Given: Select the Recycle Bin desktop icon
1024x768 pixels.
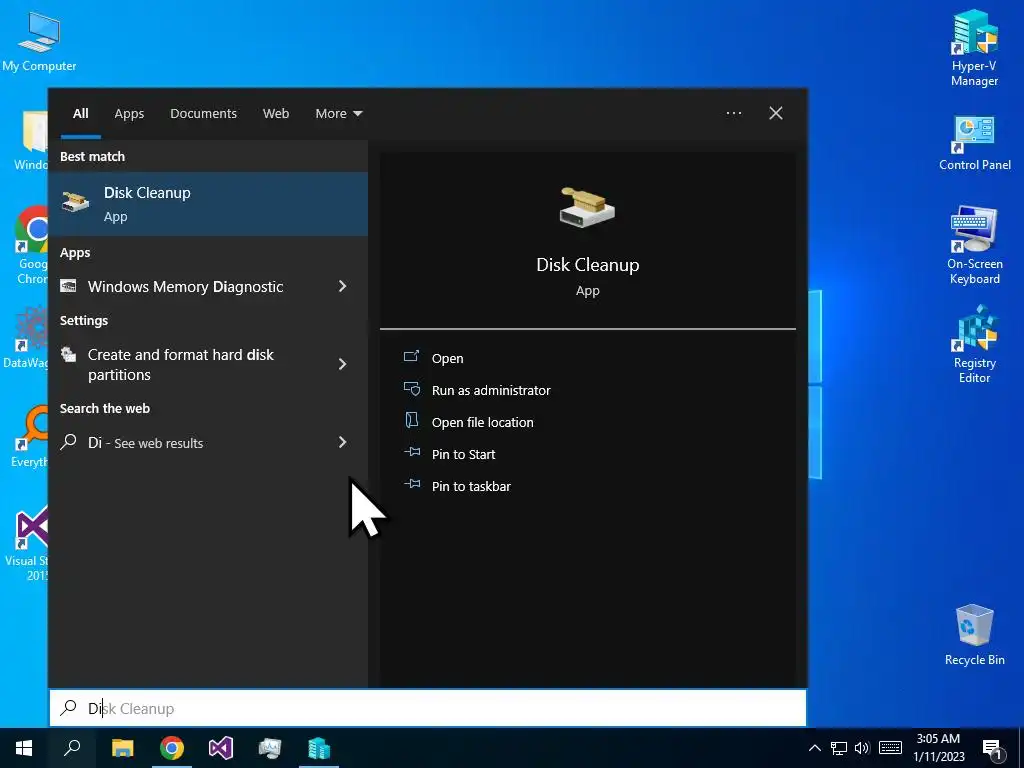Looking at the screenshot, I should pyautogui.click(x=974, y=635).
